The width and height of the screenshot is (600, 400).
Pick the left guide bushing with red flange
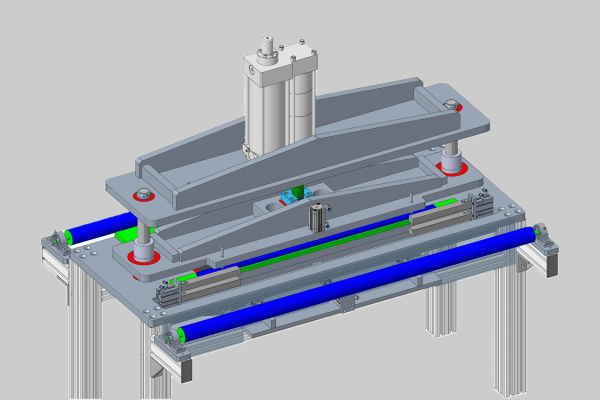[x=144, y=251]
